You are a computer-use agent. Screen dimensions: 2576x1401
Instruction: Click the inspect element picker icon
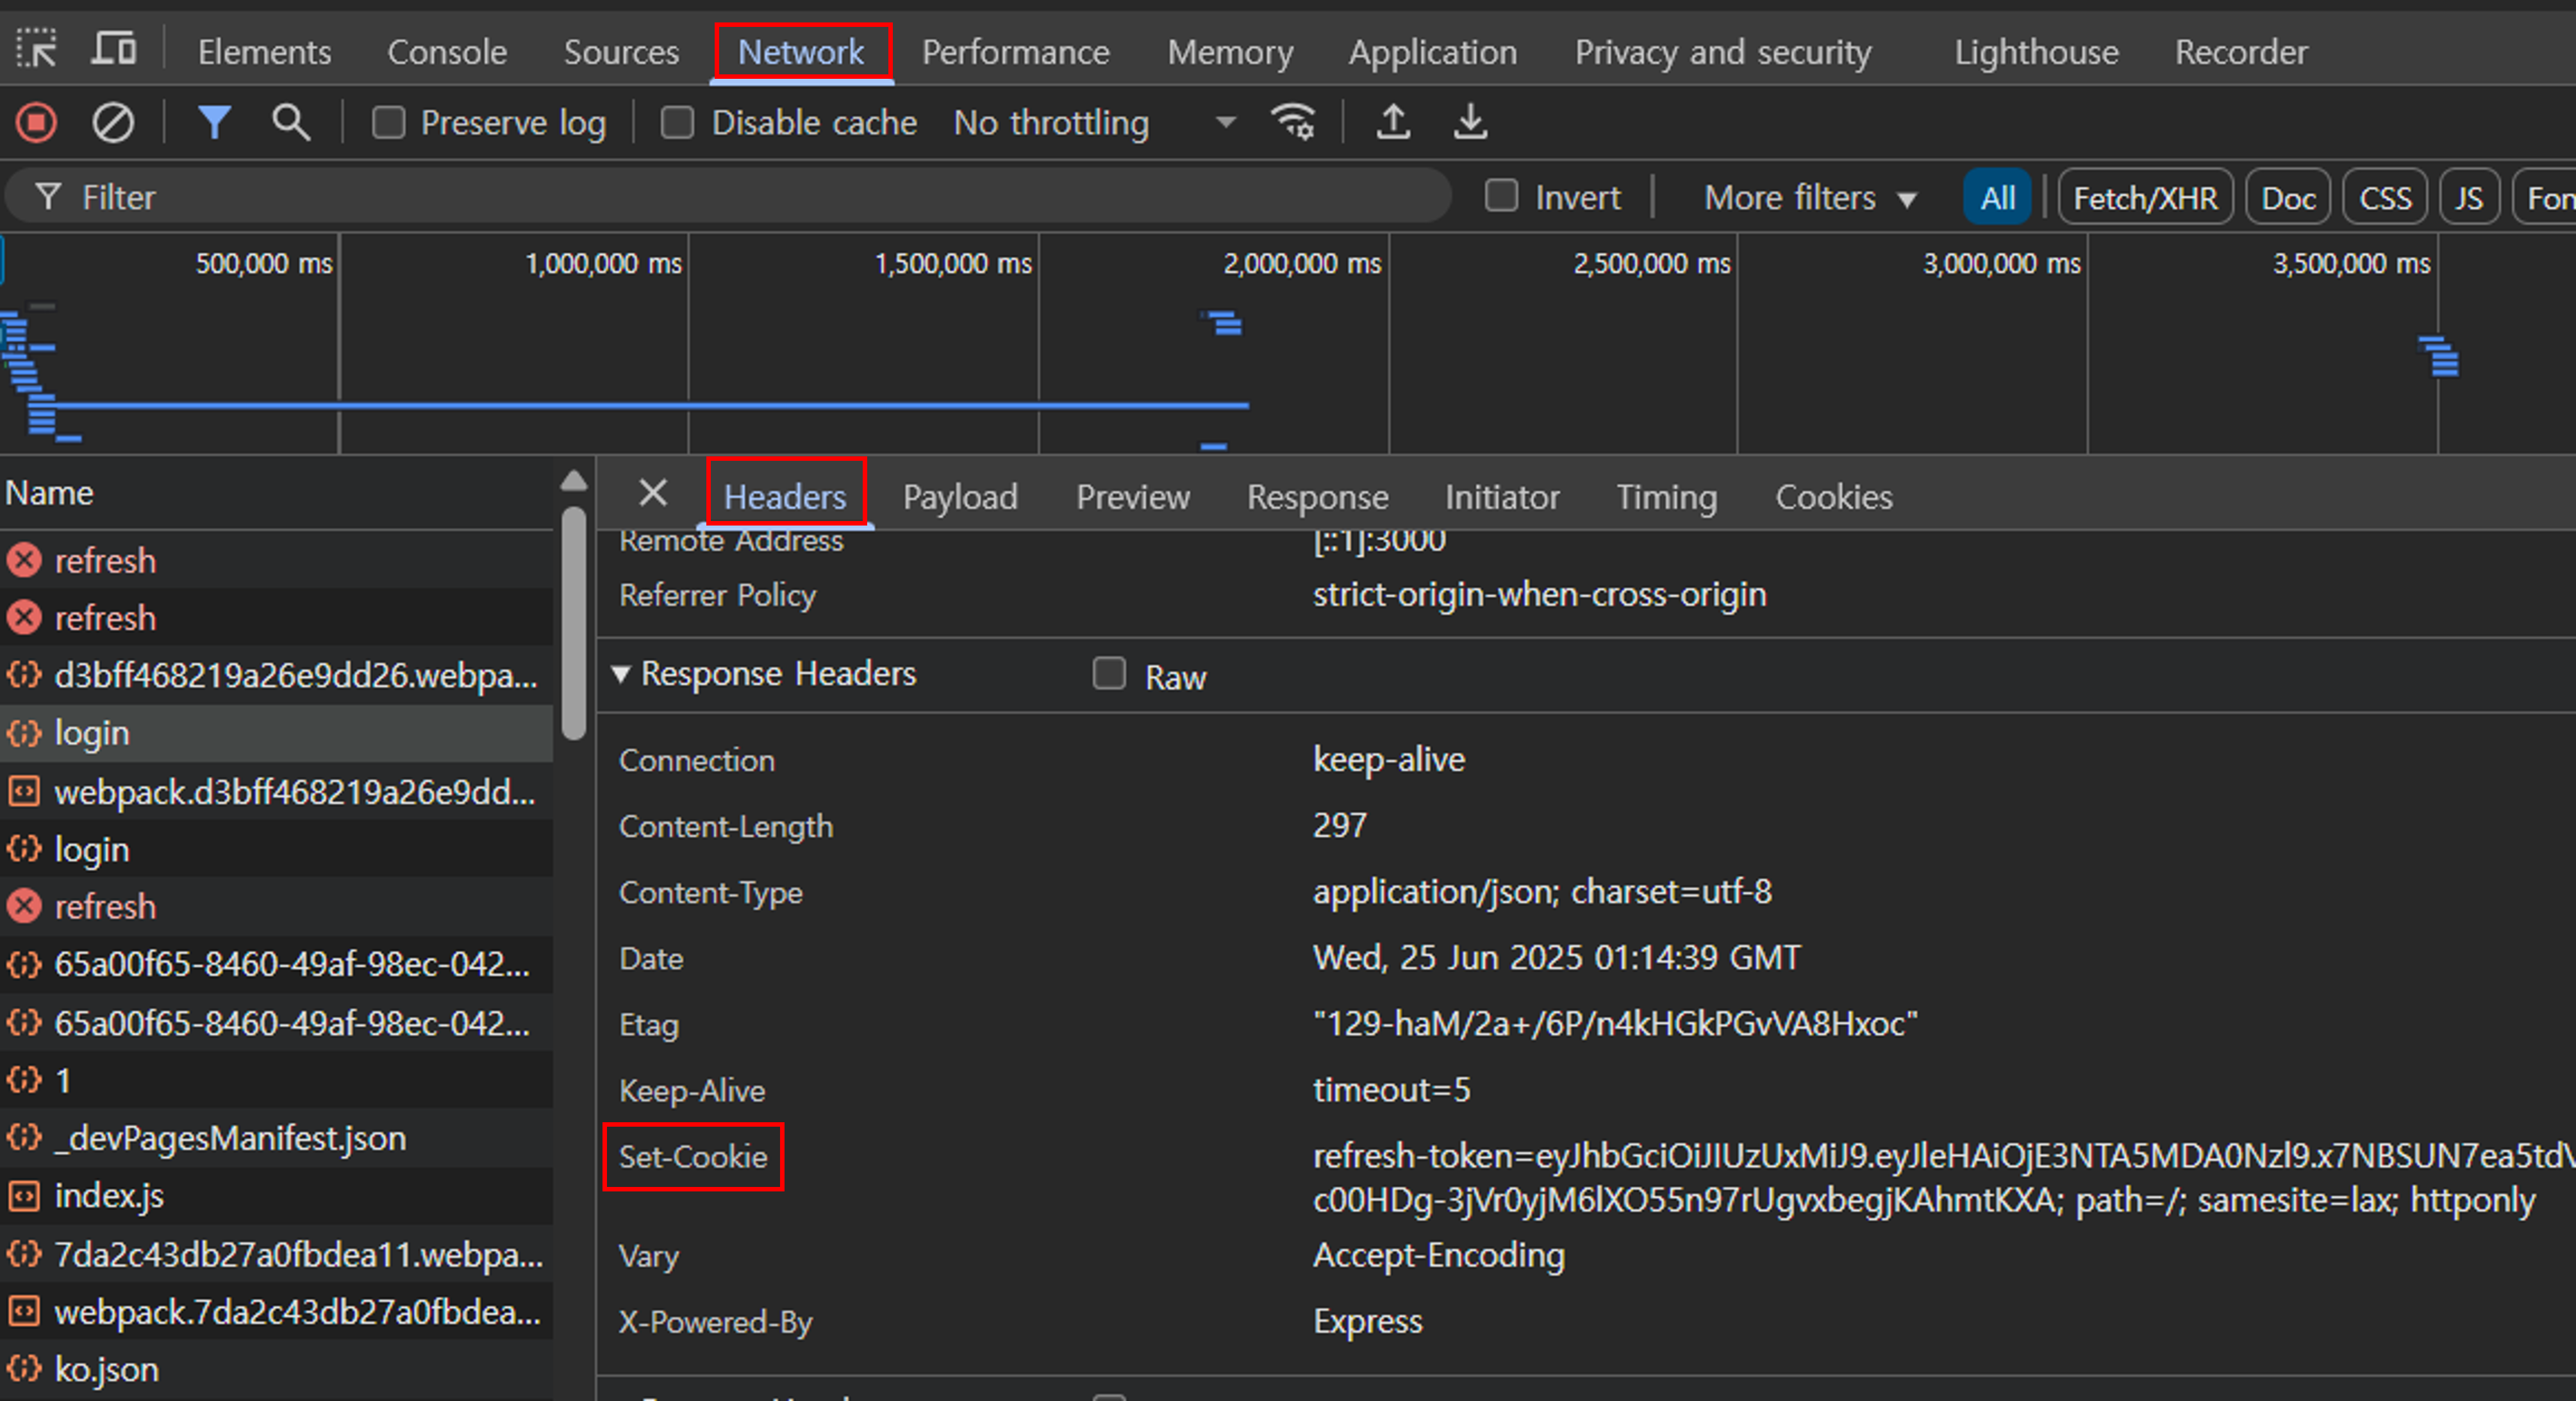tap(37, 49)
